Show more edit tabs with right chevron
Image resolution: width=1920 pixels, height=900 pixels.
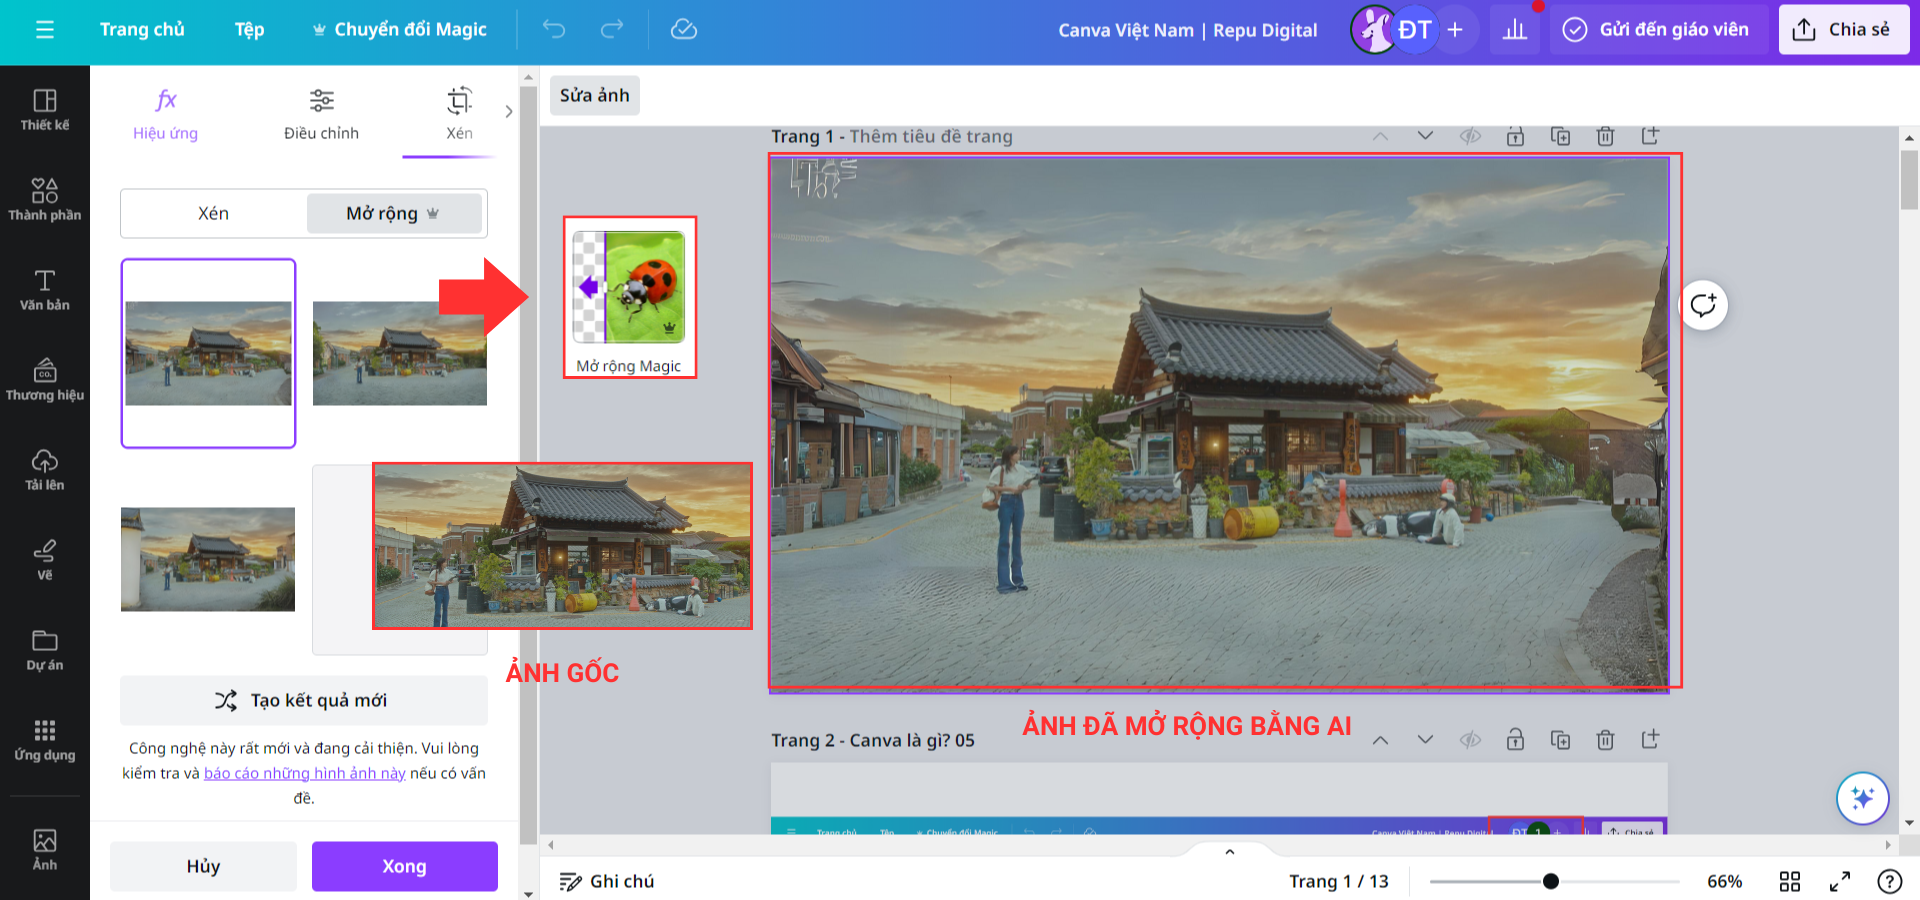pyautogui.click(x=509, y=112)
